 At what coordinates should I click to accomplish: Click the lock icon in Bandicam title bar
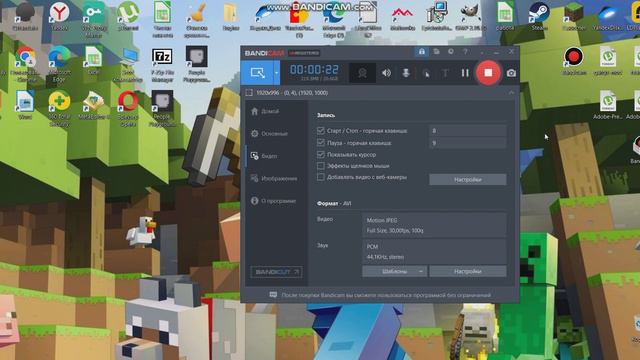422,52
